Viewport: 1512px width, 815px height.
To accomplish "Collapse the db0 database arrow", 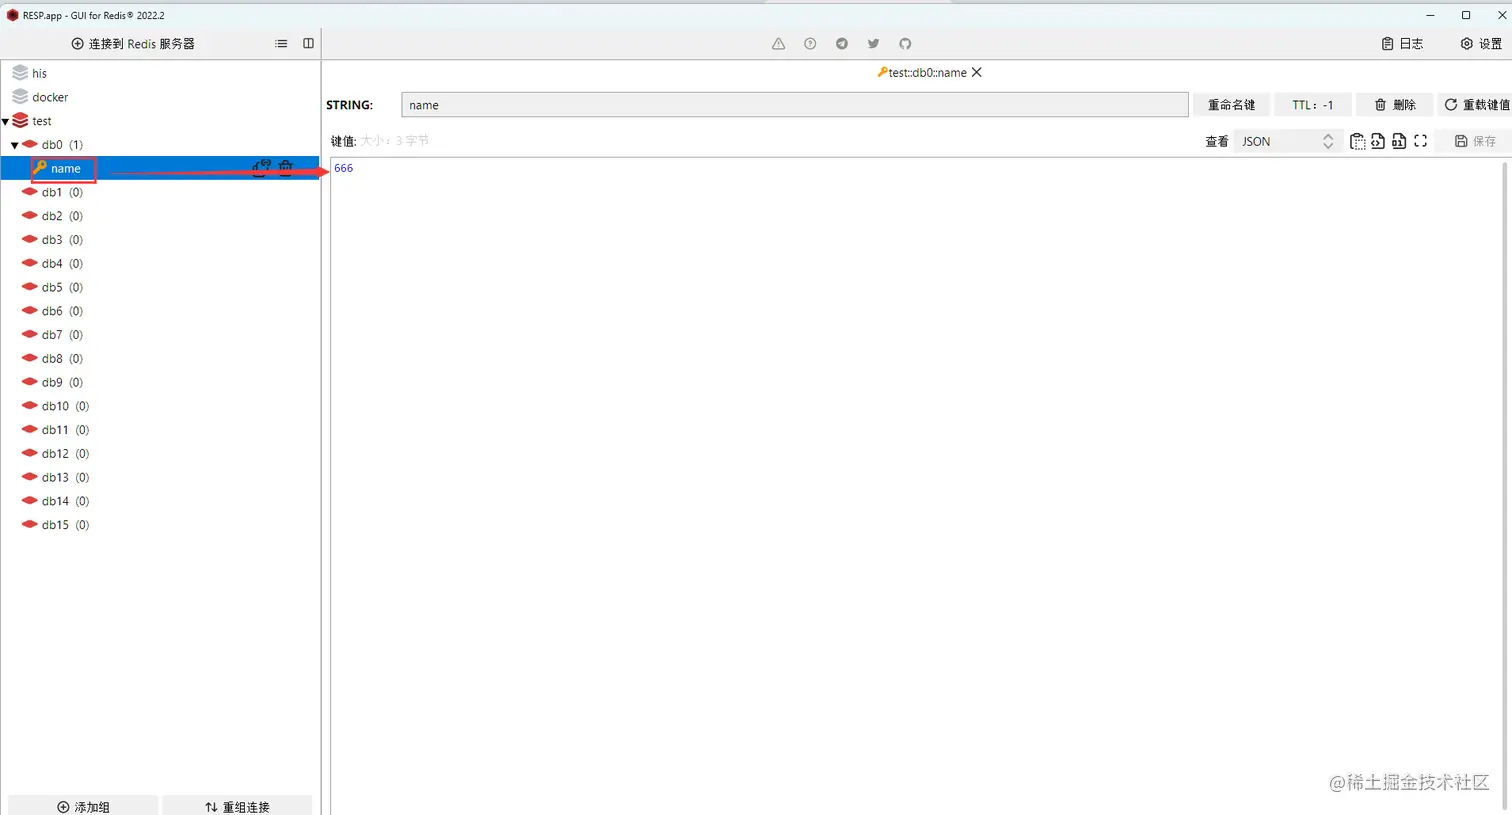I will click(x=15, y=145).
